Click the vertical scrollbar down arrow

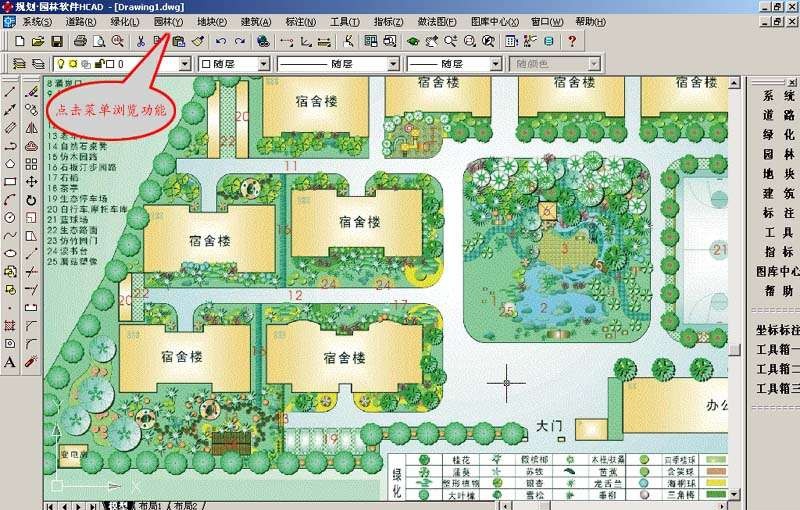[734, 494]
